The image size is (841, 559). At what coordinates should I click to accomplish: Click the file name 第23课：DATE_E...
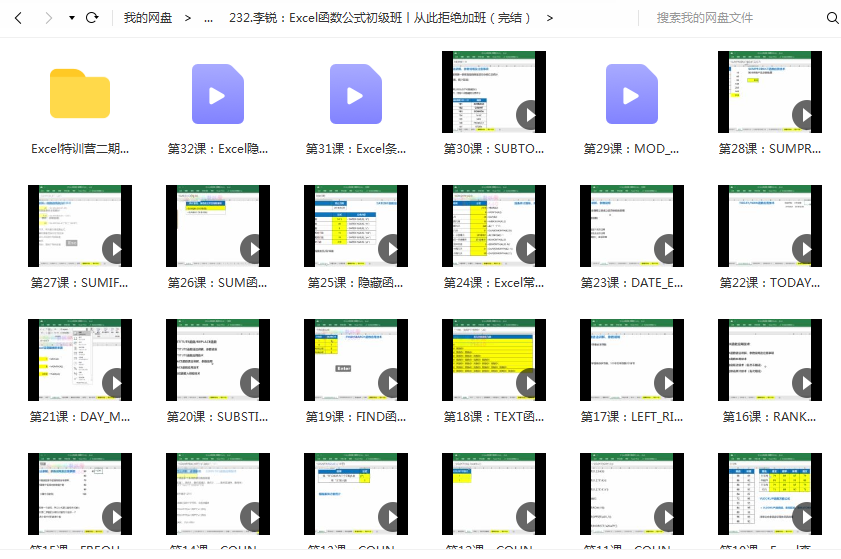pos(632,283)
